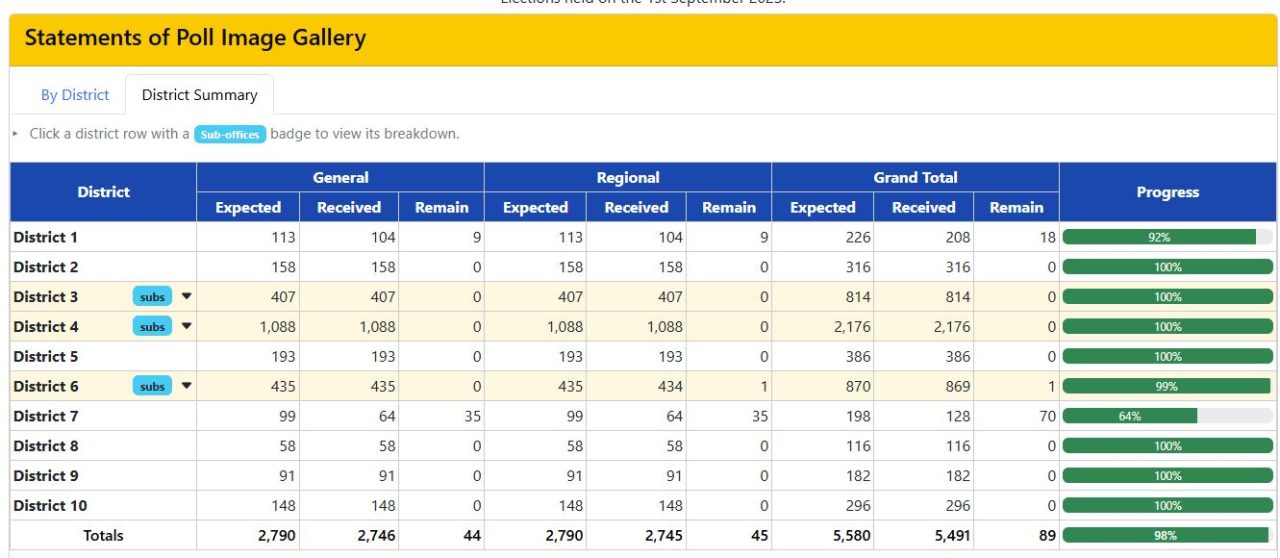Click the District 6 row label

pyautogui.click(x=45, y=386)
